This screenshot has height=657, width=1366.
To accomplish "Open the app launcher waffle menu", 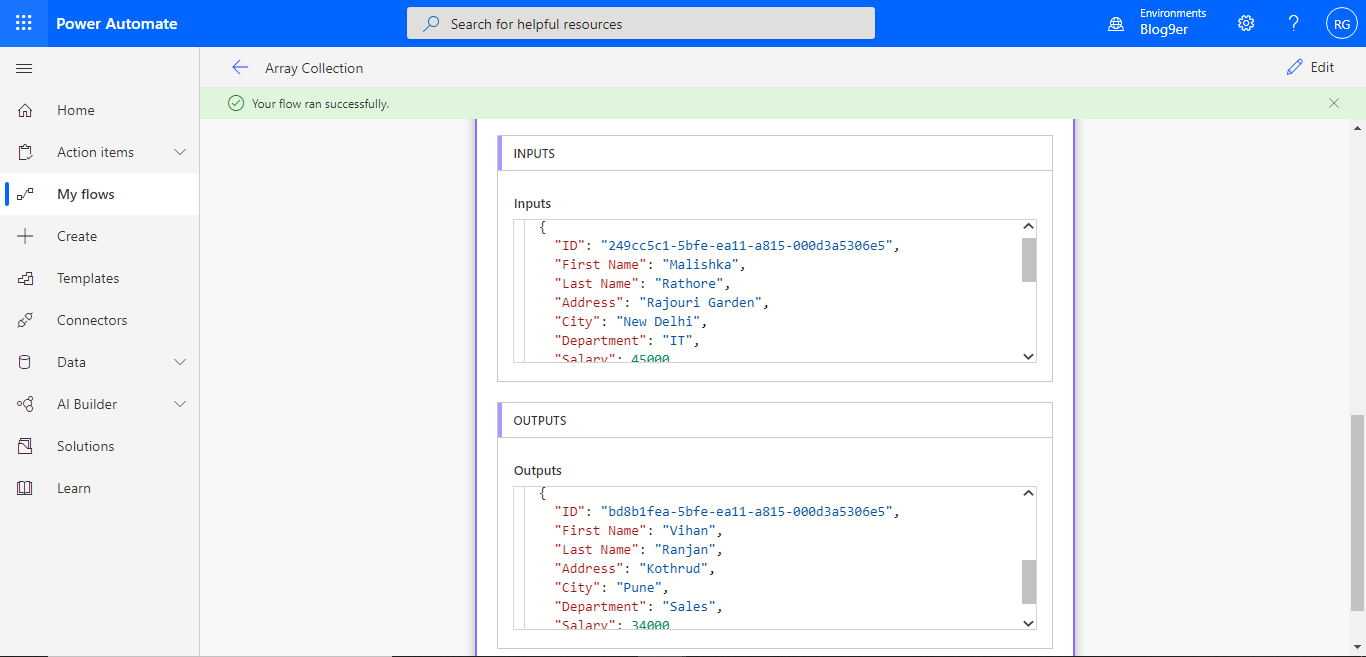I will pyautogui.click(x=23, y=22).
